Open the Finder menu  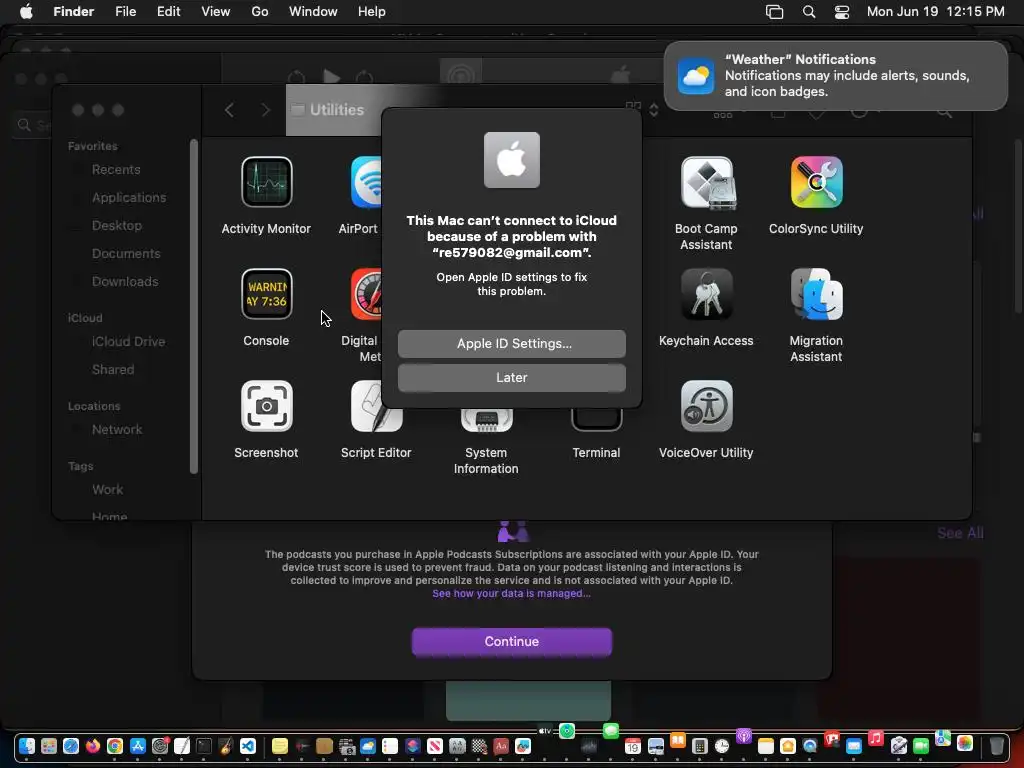[x=73, y=12]
